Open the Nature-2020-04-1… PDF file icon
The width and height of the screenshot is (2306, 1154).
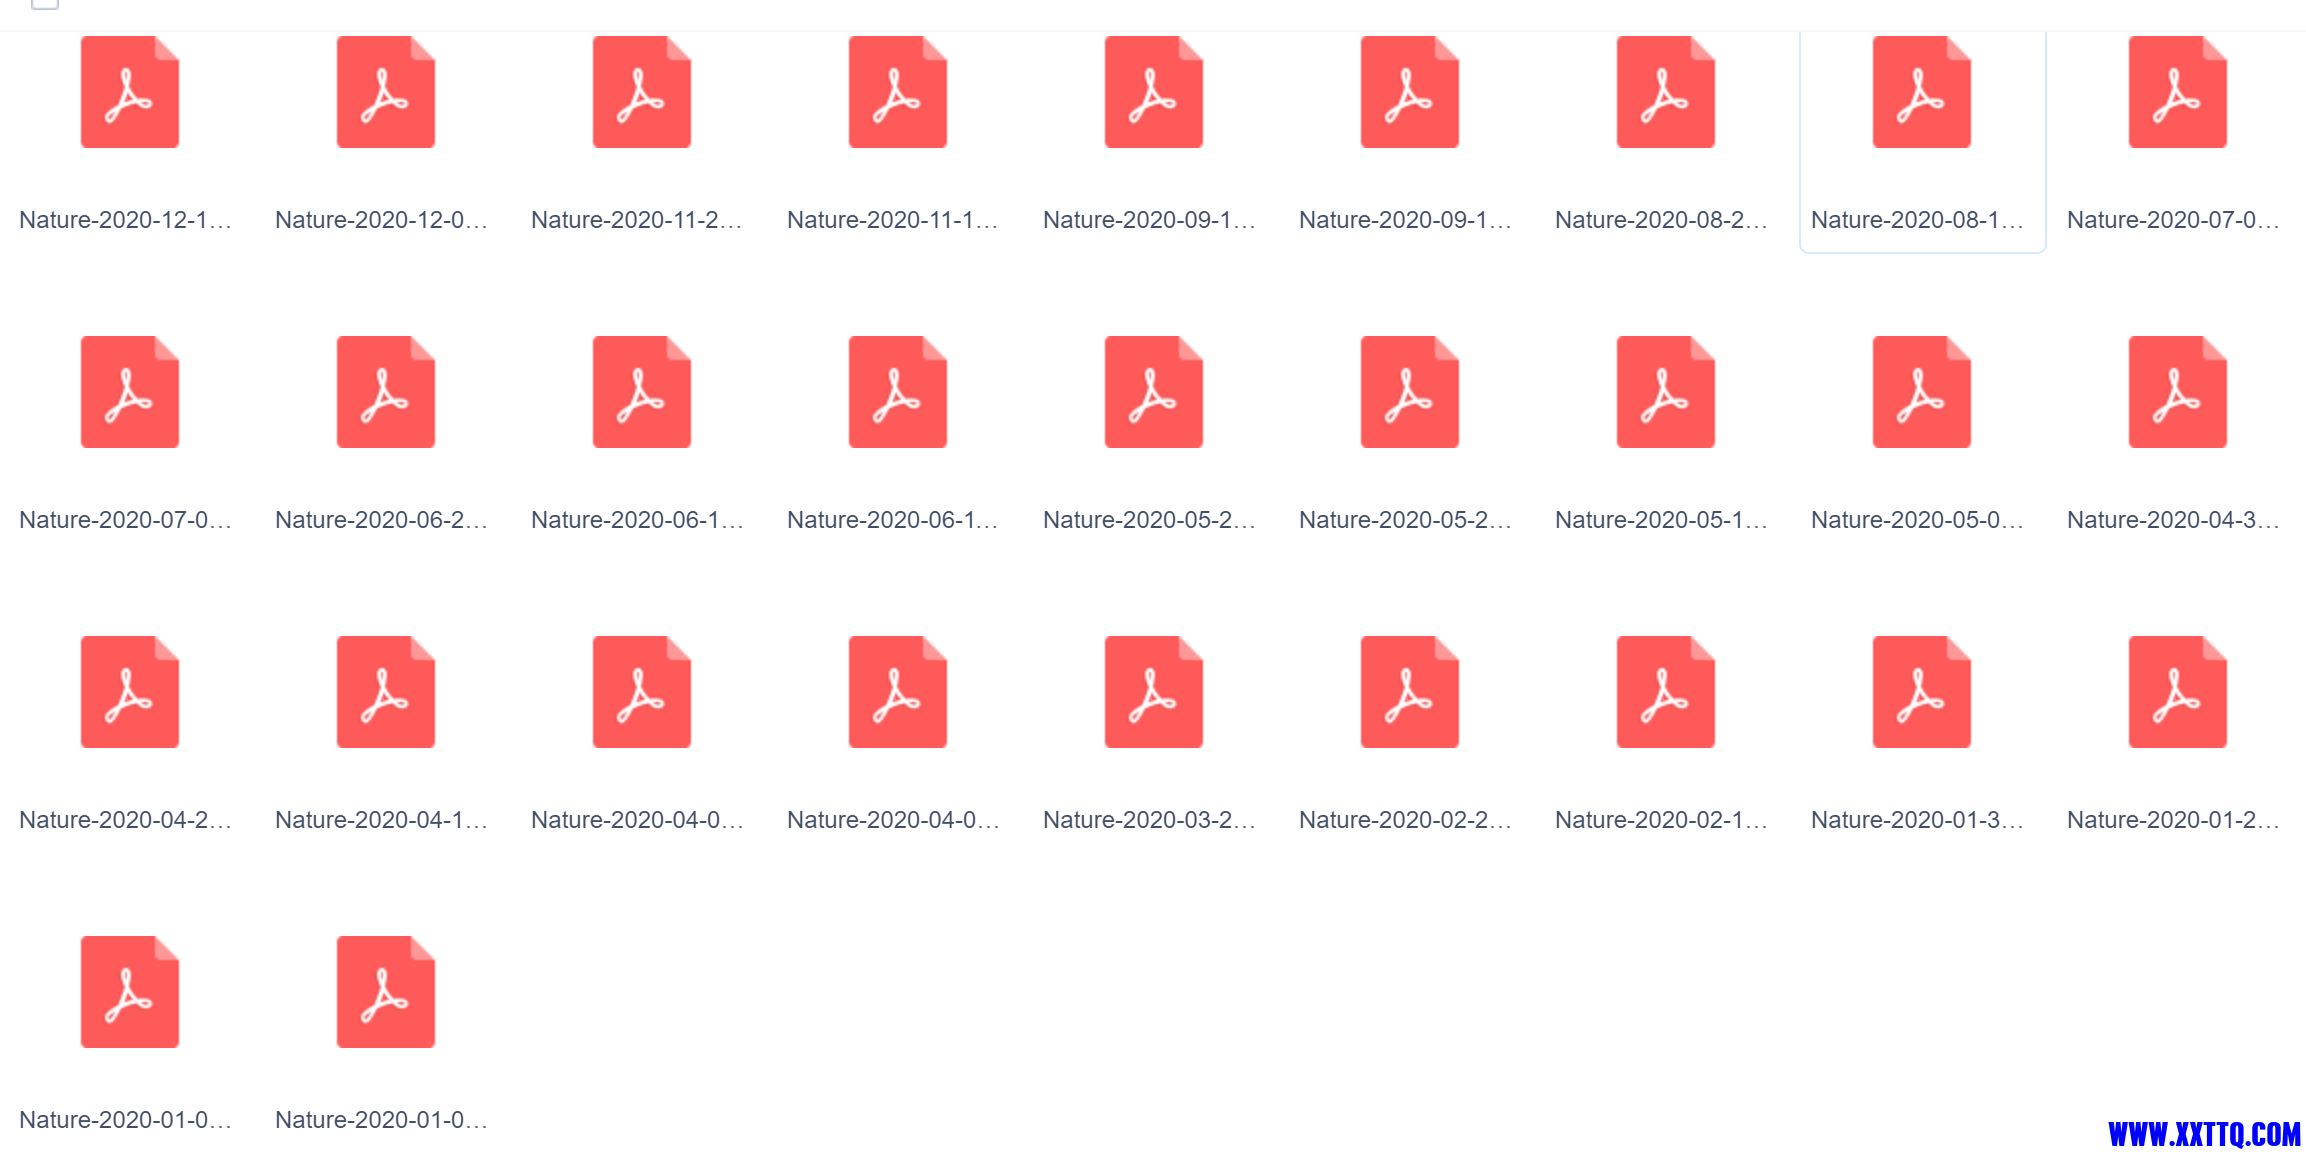click(x=386, y=692)
